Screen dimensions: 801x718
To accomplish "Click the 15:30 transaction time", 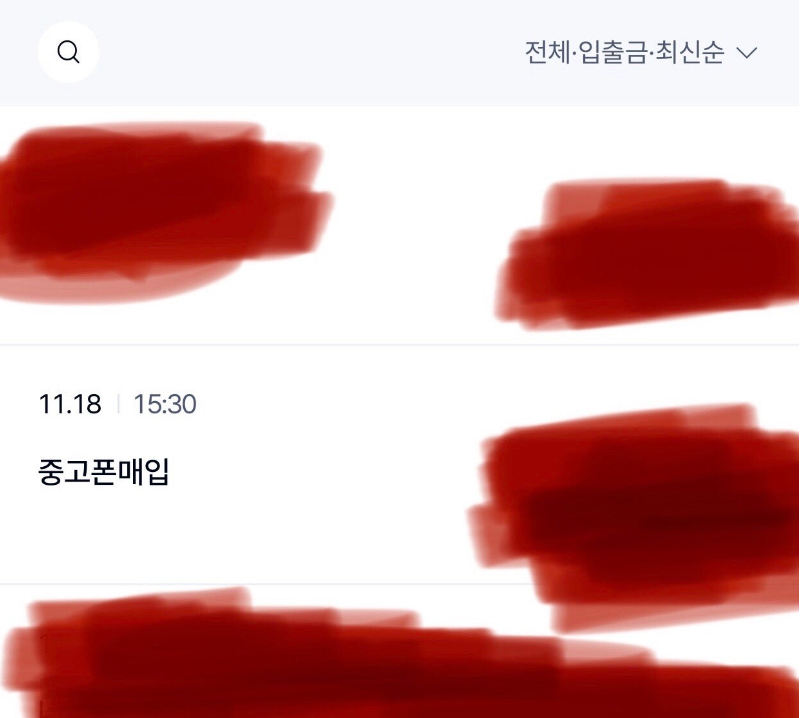I will click(x=165, y=404).
